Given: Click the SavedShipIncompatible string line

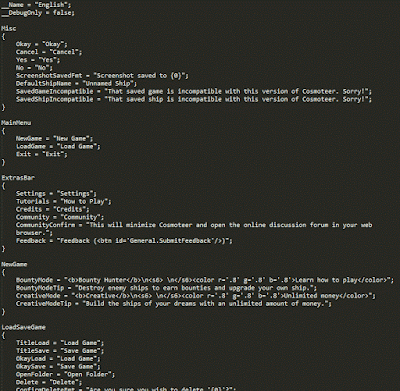Looking at the screenshot, I should pyautogui.click(x=194, y=99).
